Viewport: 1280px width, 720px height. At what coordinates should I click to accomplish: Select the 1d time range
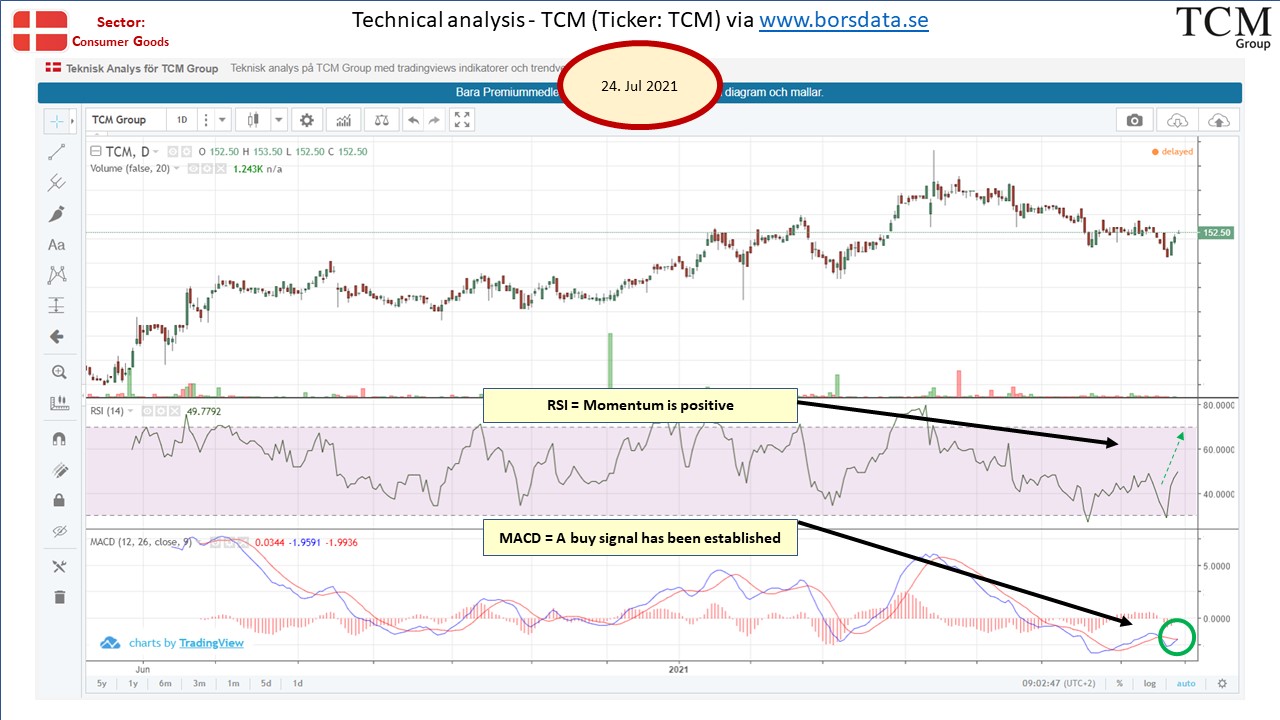pyautogui.click(x=297, y=683)
